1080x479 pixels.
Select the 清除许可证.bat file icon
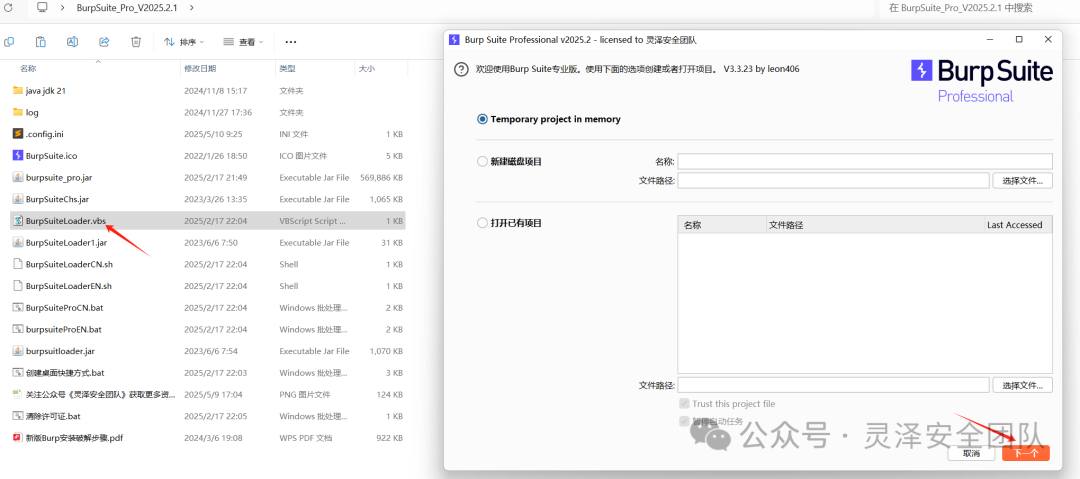pos(18,416)
